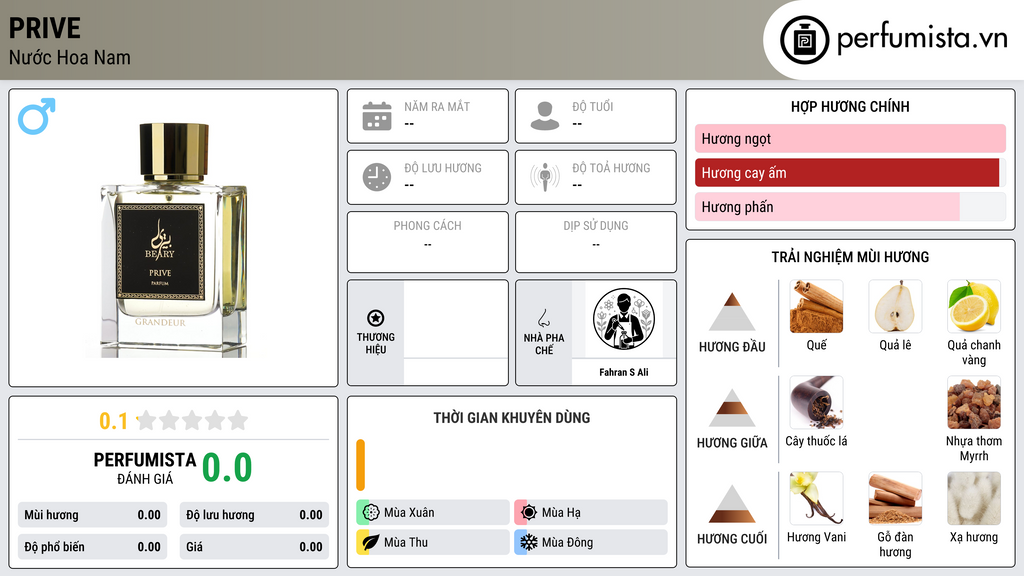This screenshot has height=576, width=1024.
Task: Select the Hương Vani vanilla note image
Action: click(x=816, y=498)
